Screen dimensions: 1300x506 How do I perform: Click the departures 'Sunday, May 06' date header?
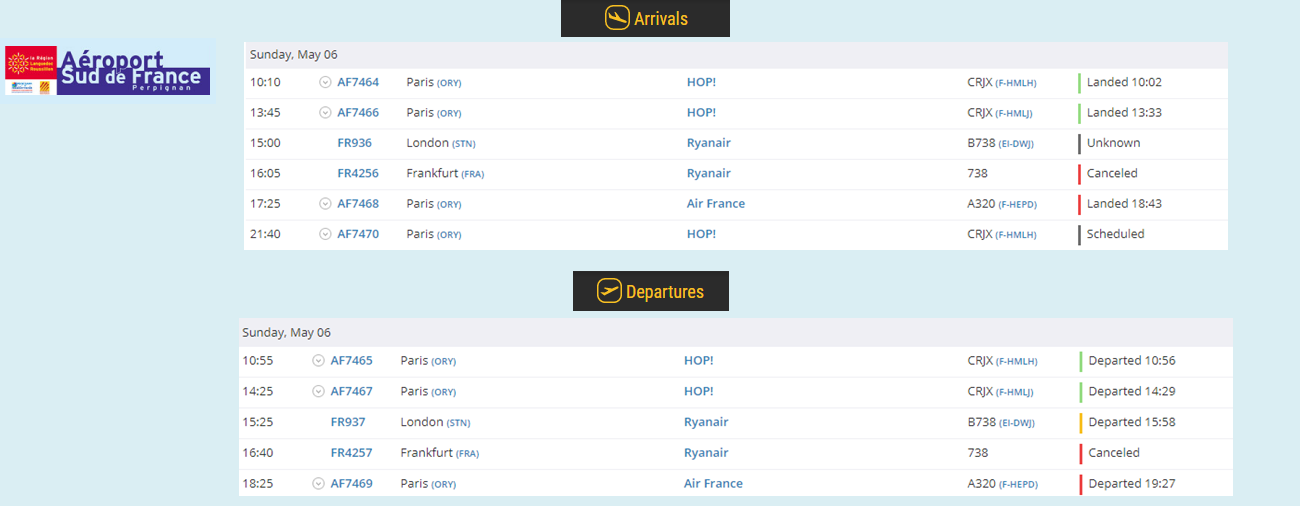pyautogui.click(x=735, y=332)
